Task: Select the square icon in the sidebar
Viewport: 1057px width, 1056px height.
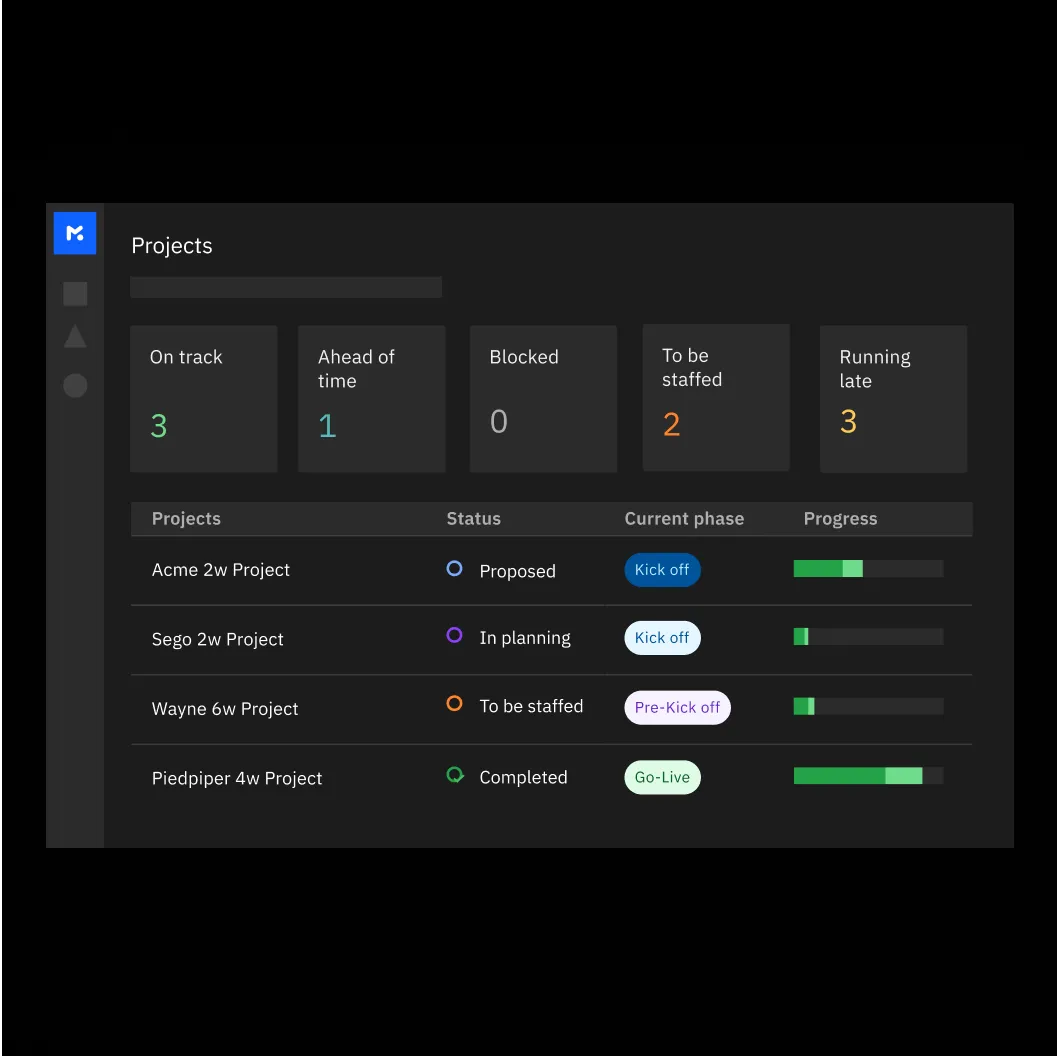Action: (x=74, y=293)
